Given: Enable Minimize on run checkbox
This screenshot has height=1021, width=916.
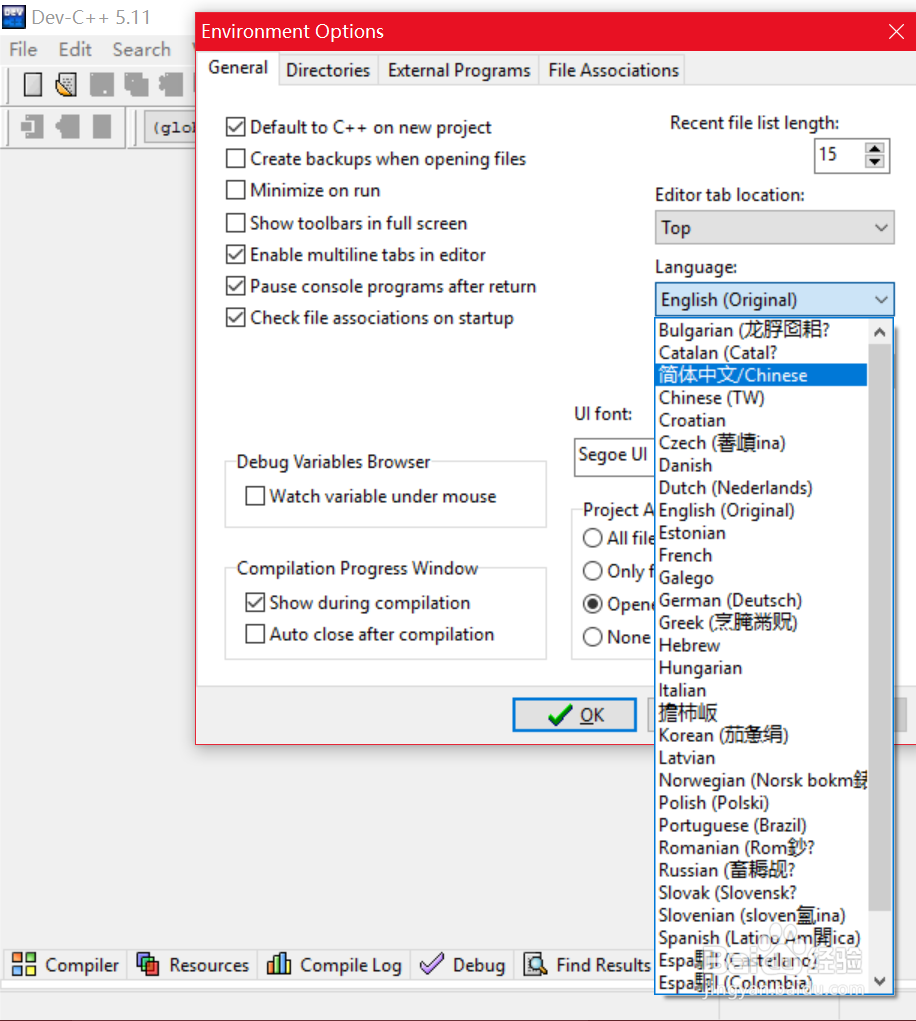Looking at the screenshot, I should click(236, 190).
